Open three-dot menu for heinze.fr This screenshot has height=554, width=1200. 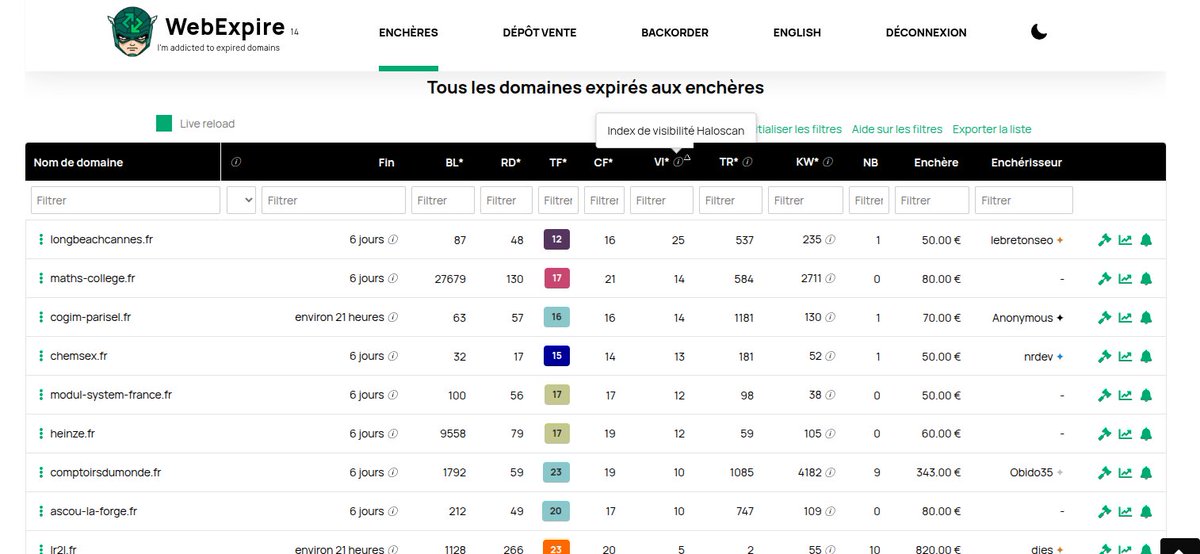pyautogui.click(x=41, y=434)
